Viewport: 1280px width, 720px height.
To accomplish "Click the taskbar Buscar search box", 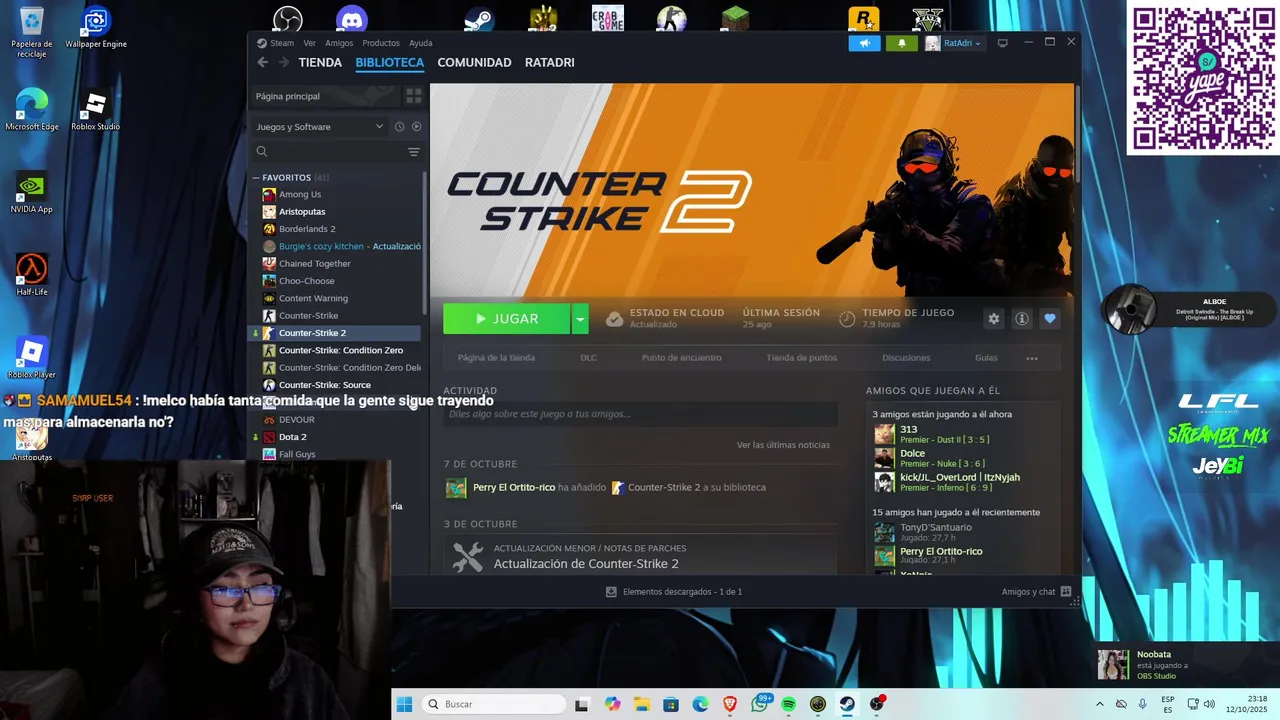I will click(494, 704).
